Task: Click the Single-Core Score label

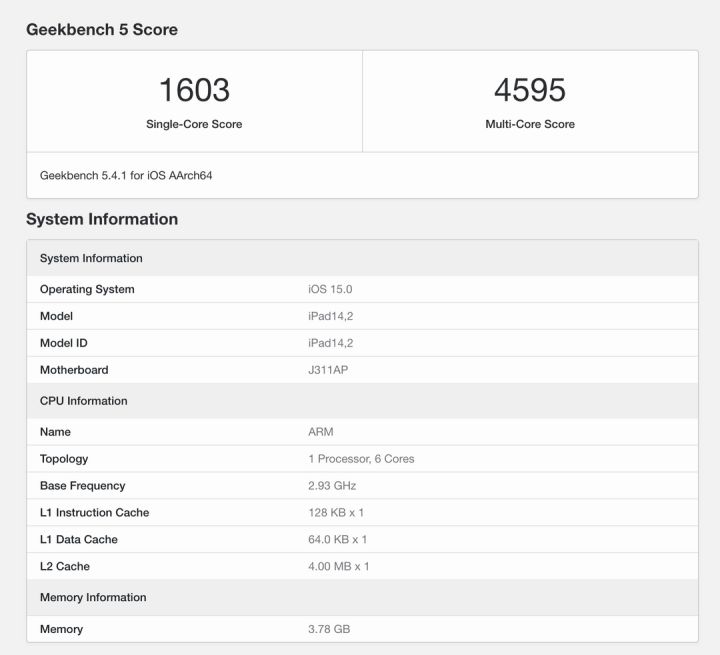Action: tap(194, 124)
